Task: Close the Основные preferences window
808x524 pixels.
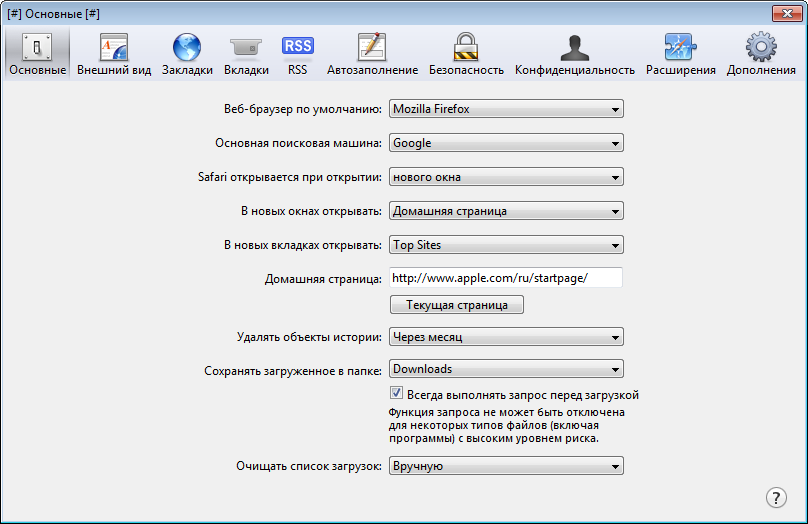Action: point(787,13)
